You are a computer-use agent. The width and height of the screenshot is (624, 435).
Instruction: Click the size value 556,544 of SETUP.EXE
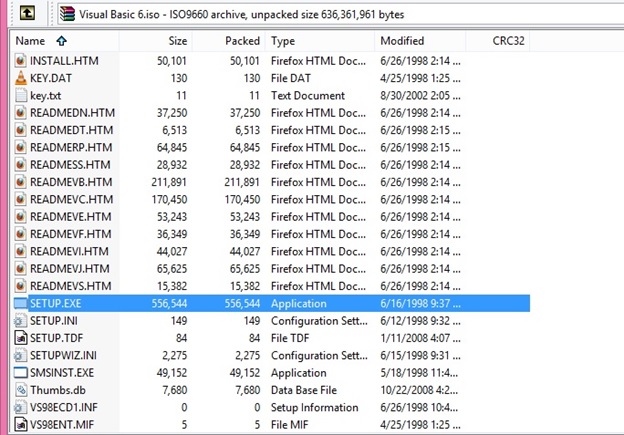click(x=169, y=303)
